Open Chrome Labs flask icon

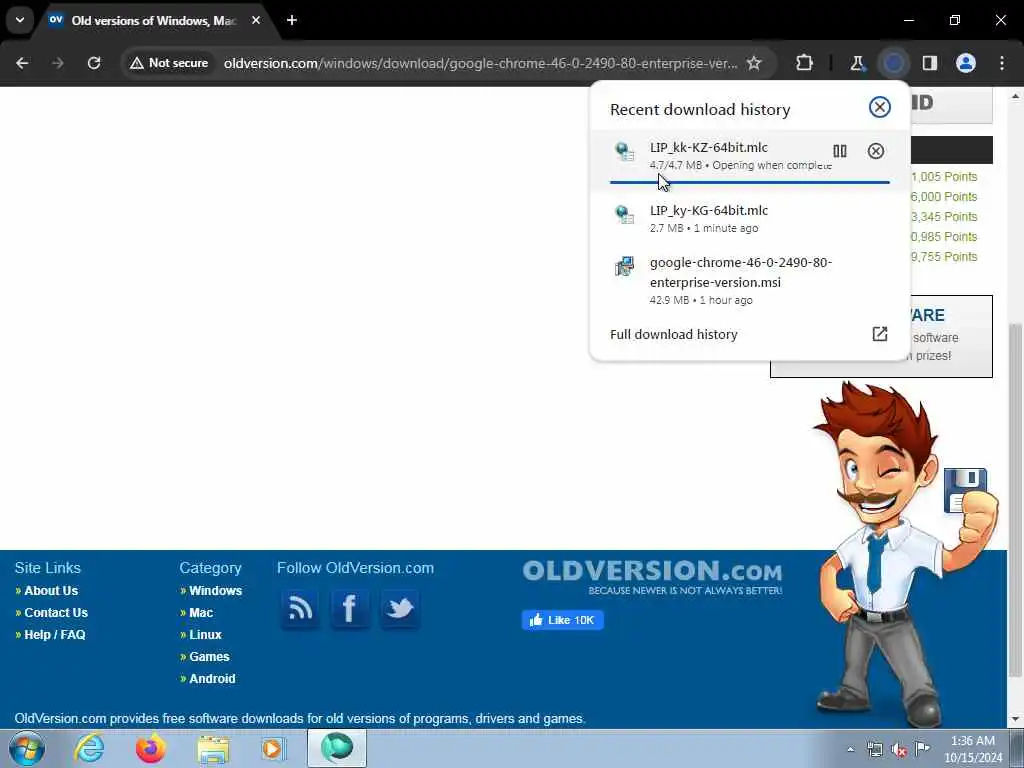click(x=857, y=63)
